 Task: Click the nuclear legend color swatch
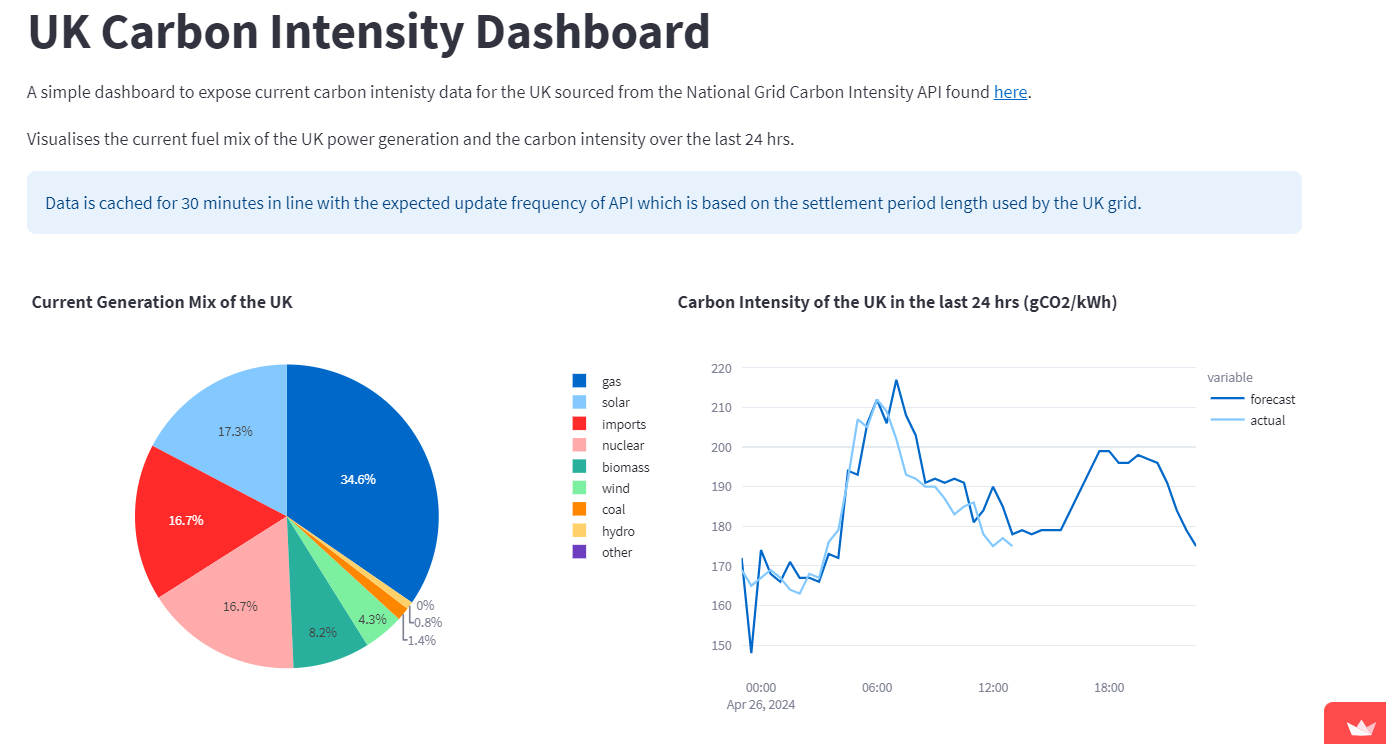click(579, 445)
